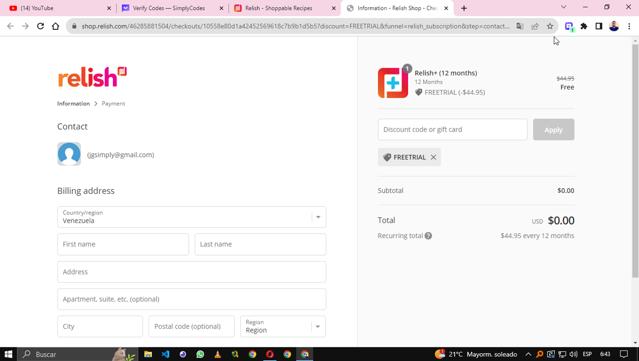Viewport: 639px width, 361px height.
Task: Click the page vertical scrollbar
Action: 635,161
